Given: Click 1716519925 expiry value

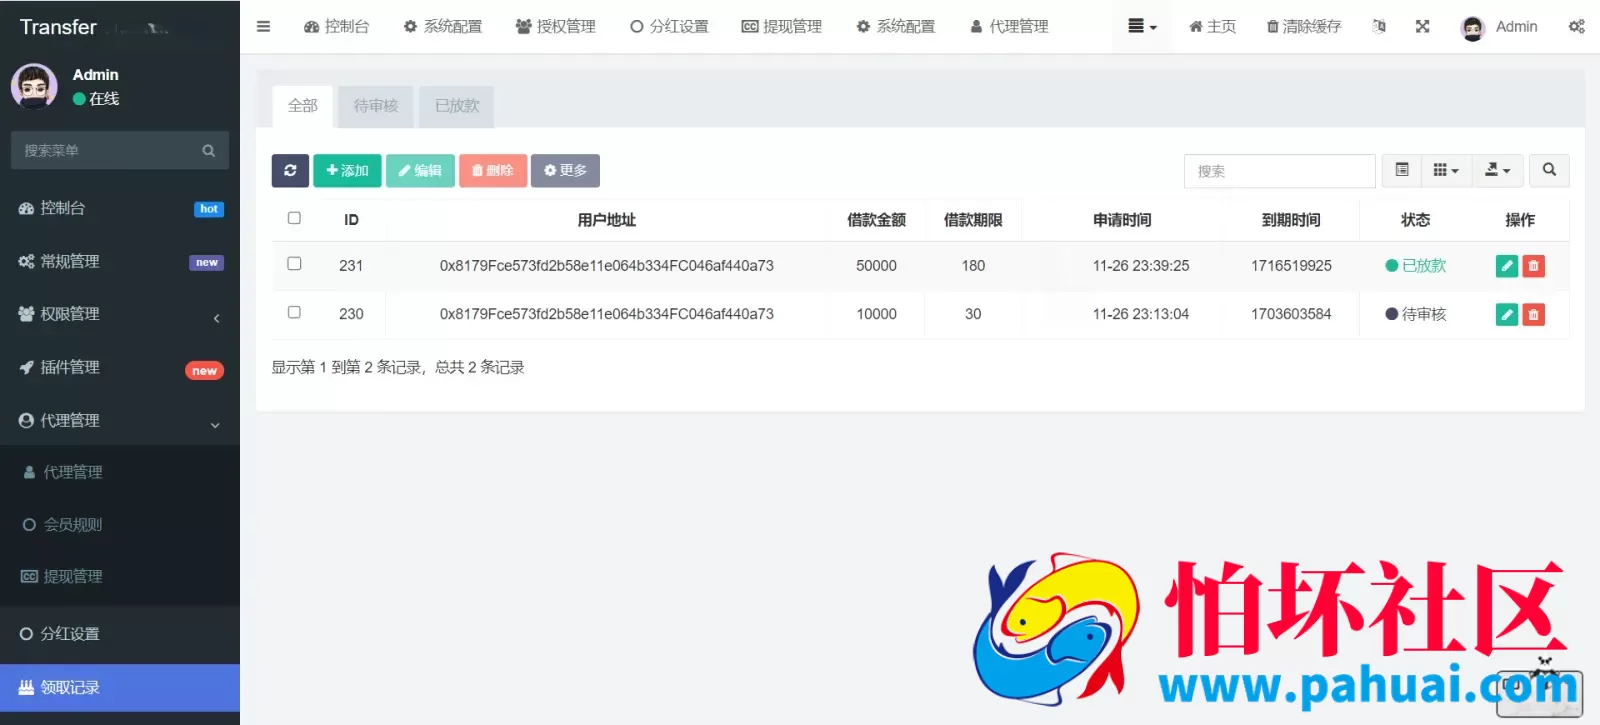Looking at the screenshot, I should pos(1291,266).
